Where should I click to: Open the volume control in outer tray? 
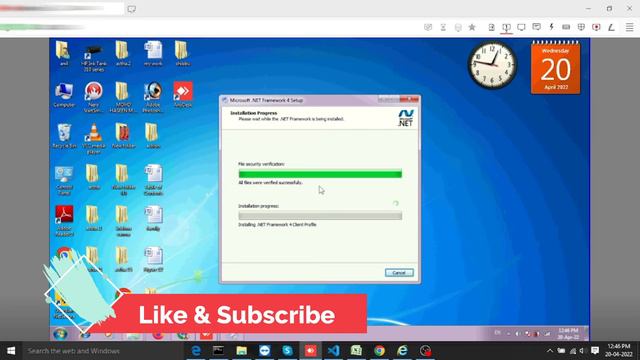[x=583, y=351]
